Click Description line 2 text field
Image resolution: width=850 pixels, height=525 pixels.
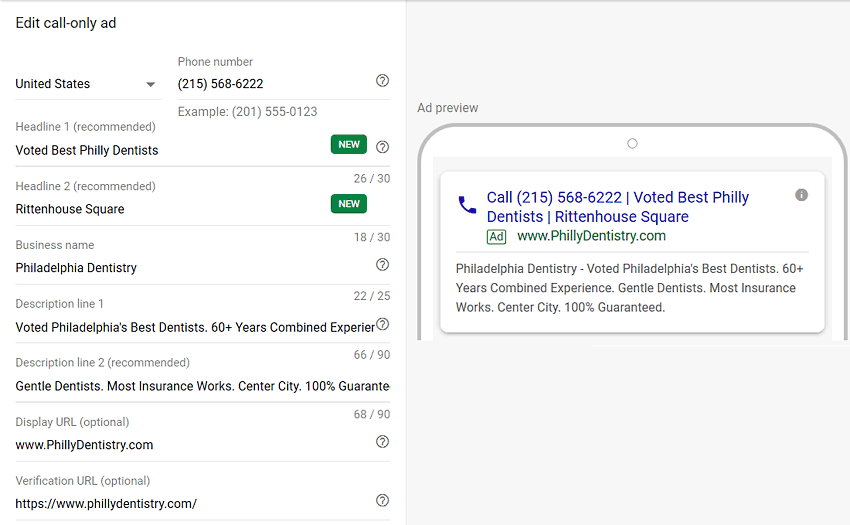(202, 386)
